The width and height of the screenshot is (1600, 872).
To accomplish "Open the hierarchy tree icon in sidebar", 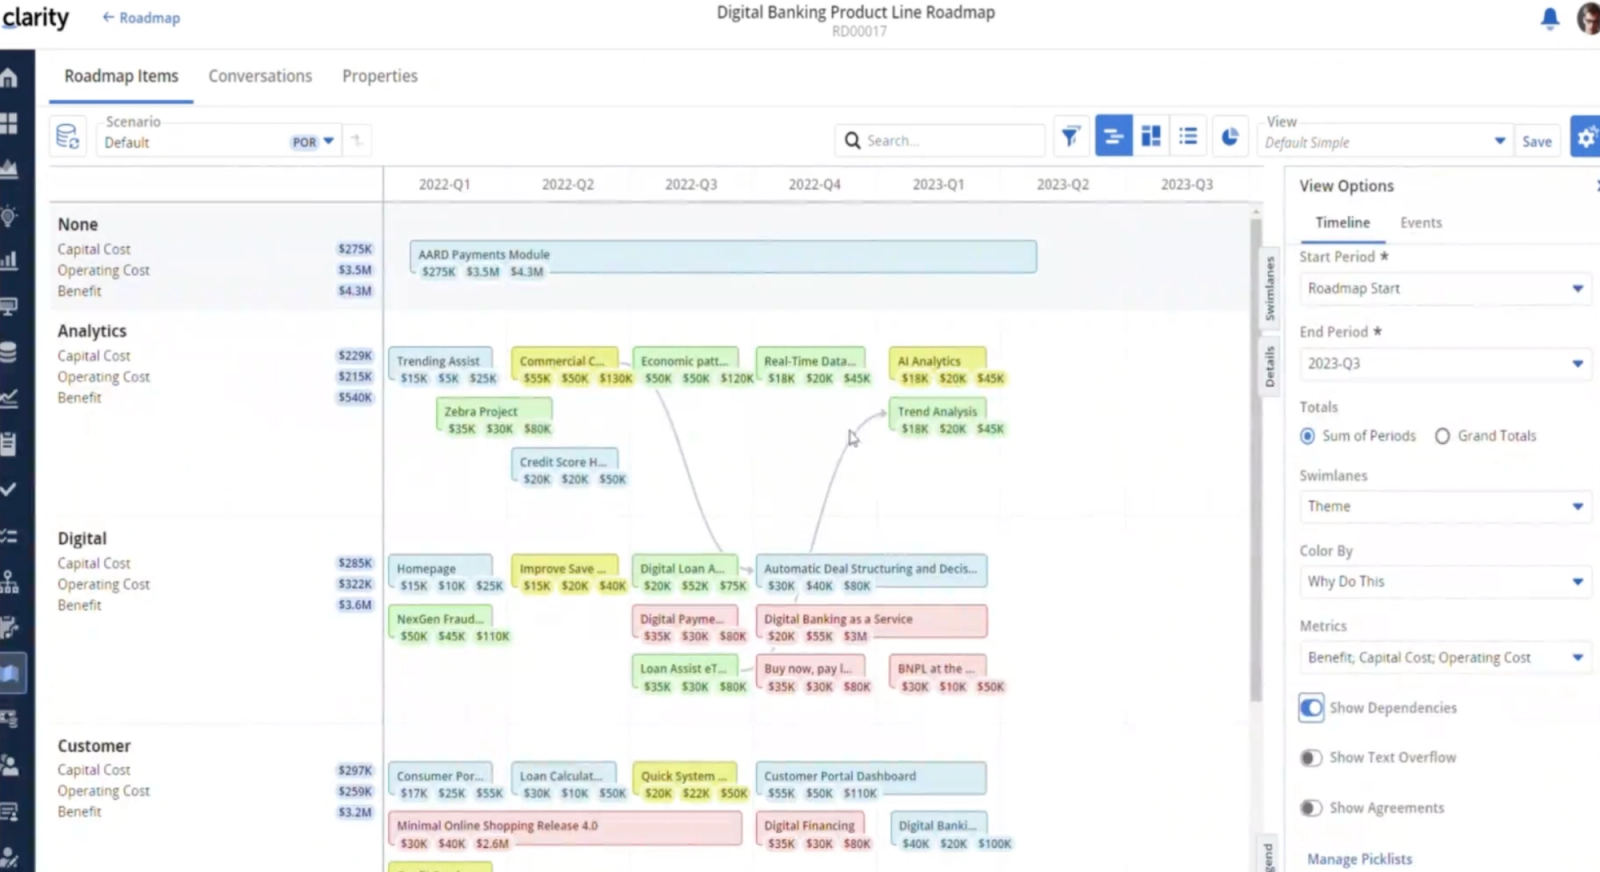I will (10, 581).
